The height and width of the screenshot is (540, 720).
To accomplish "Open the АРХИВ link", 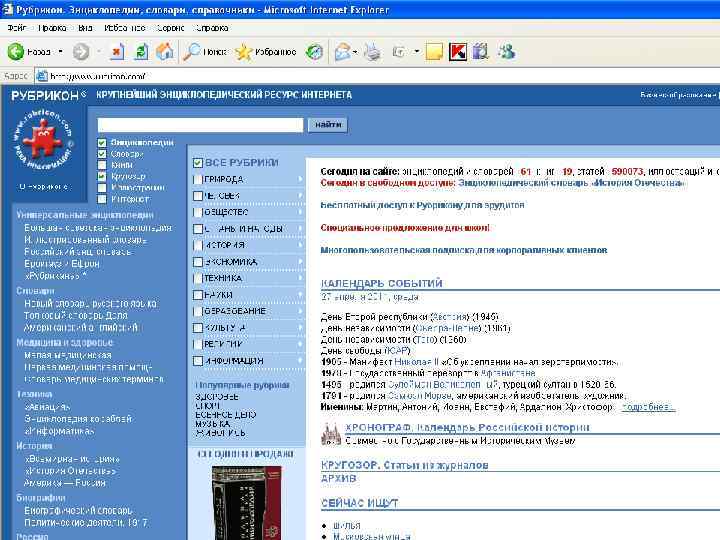I will [x=338, y=478].
